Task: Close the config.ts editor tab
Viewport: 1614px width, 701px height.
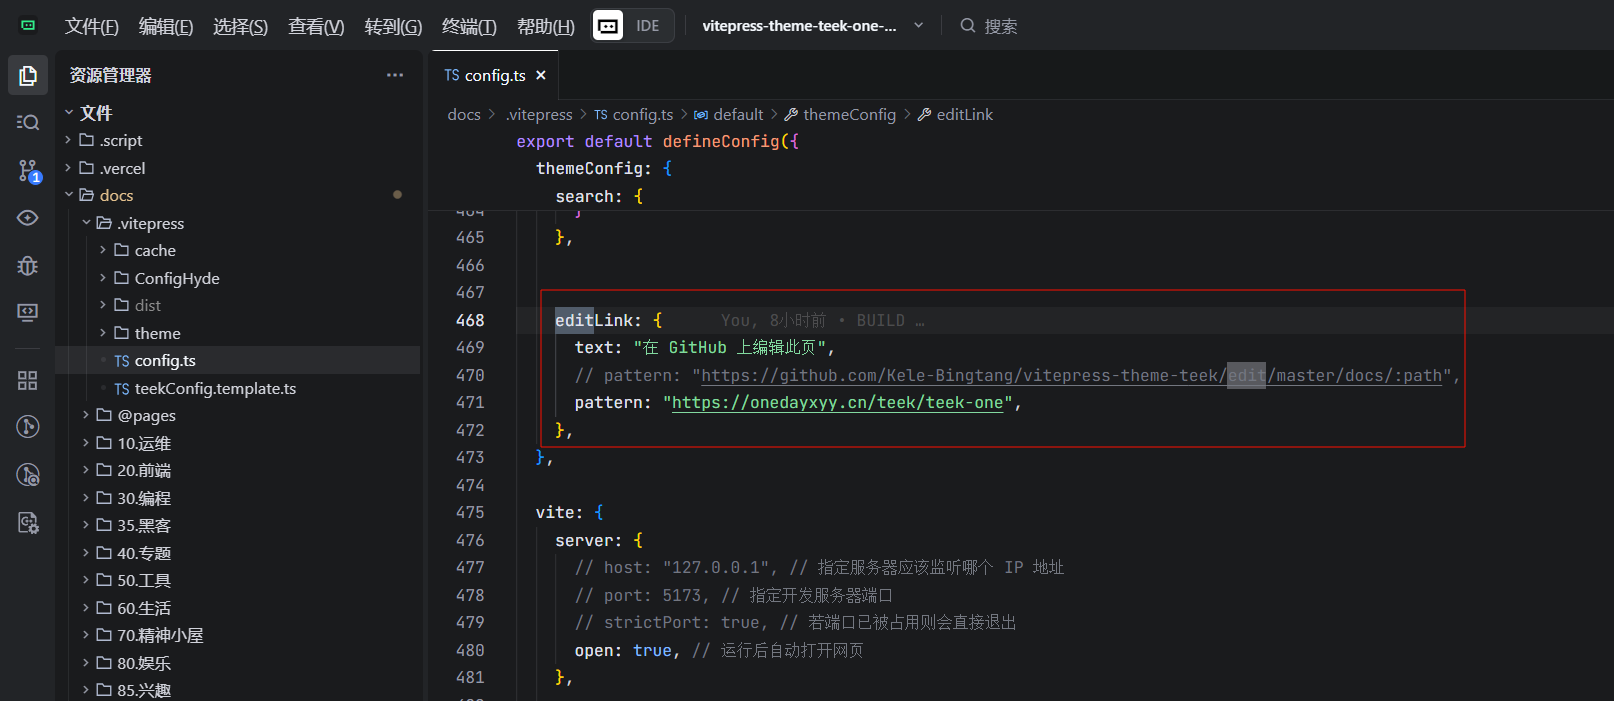Action: pos(541,75)
